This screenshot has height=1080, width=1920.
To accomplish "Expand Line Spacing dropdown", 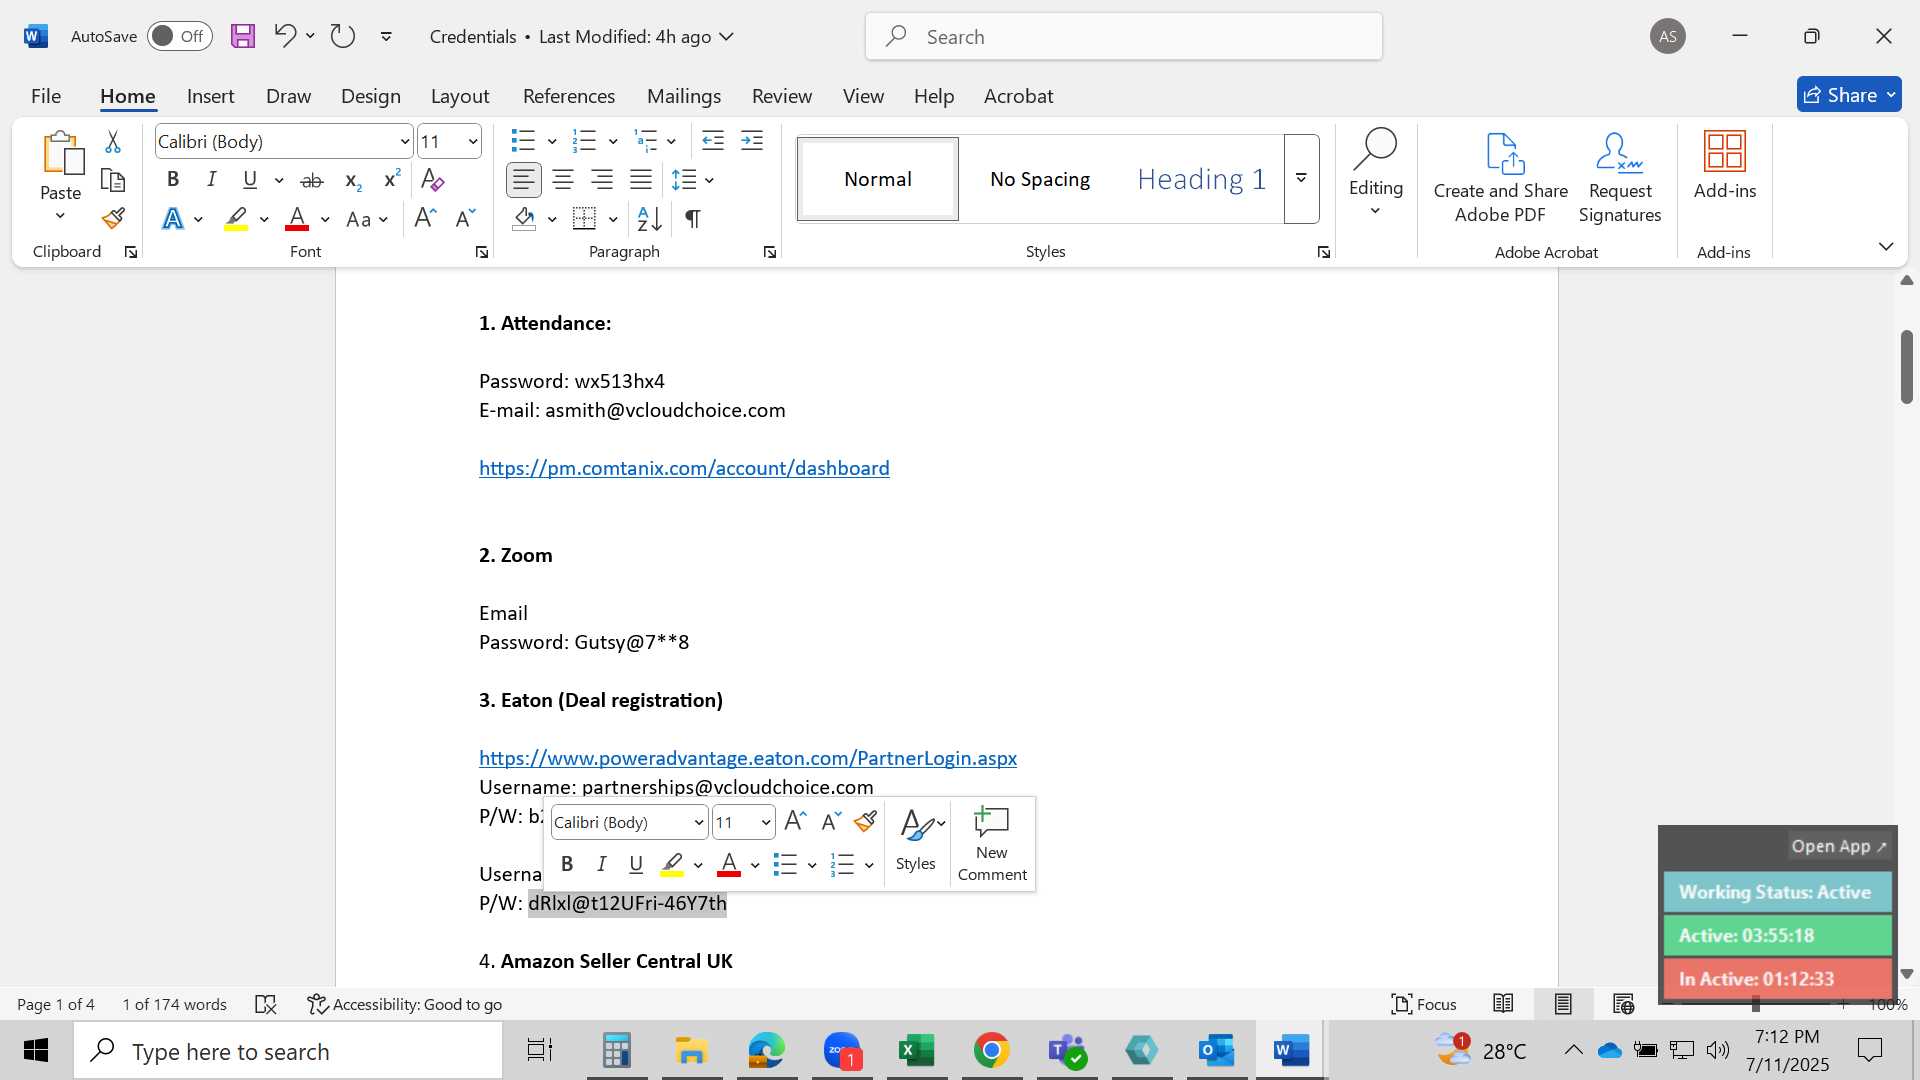I will pyautogui.click(x=709, y=180).
